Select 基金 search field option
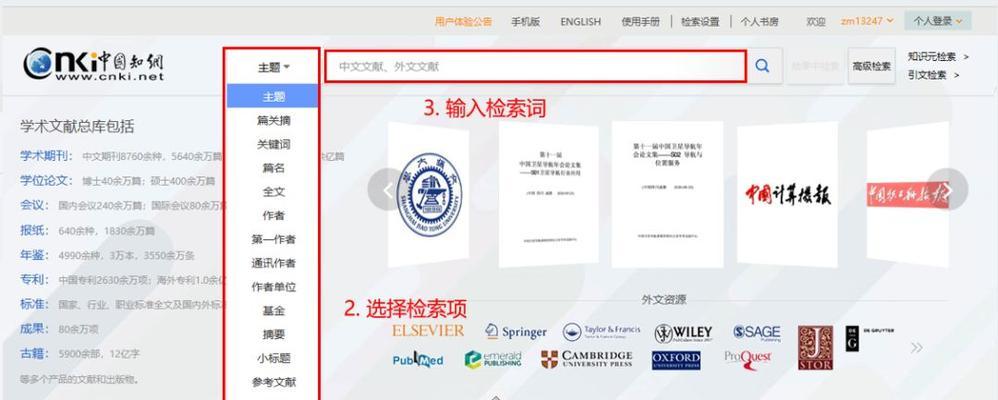 coord(272,310)
